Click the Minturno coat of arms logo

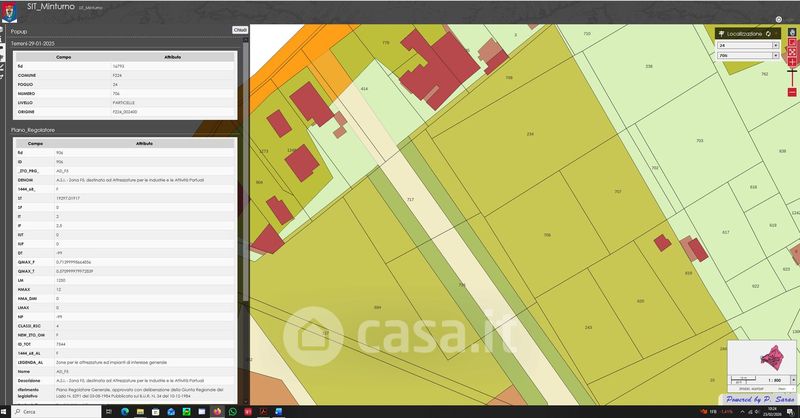pos(10,7)
